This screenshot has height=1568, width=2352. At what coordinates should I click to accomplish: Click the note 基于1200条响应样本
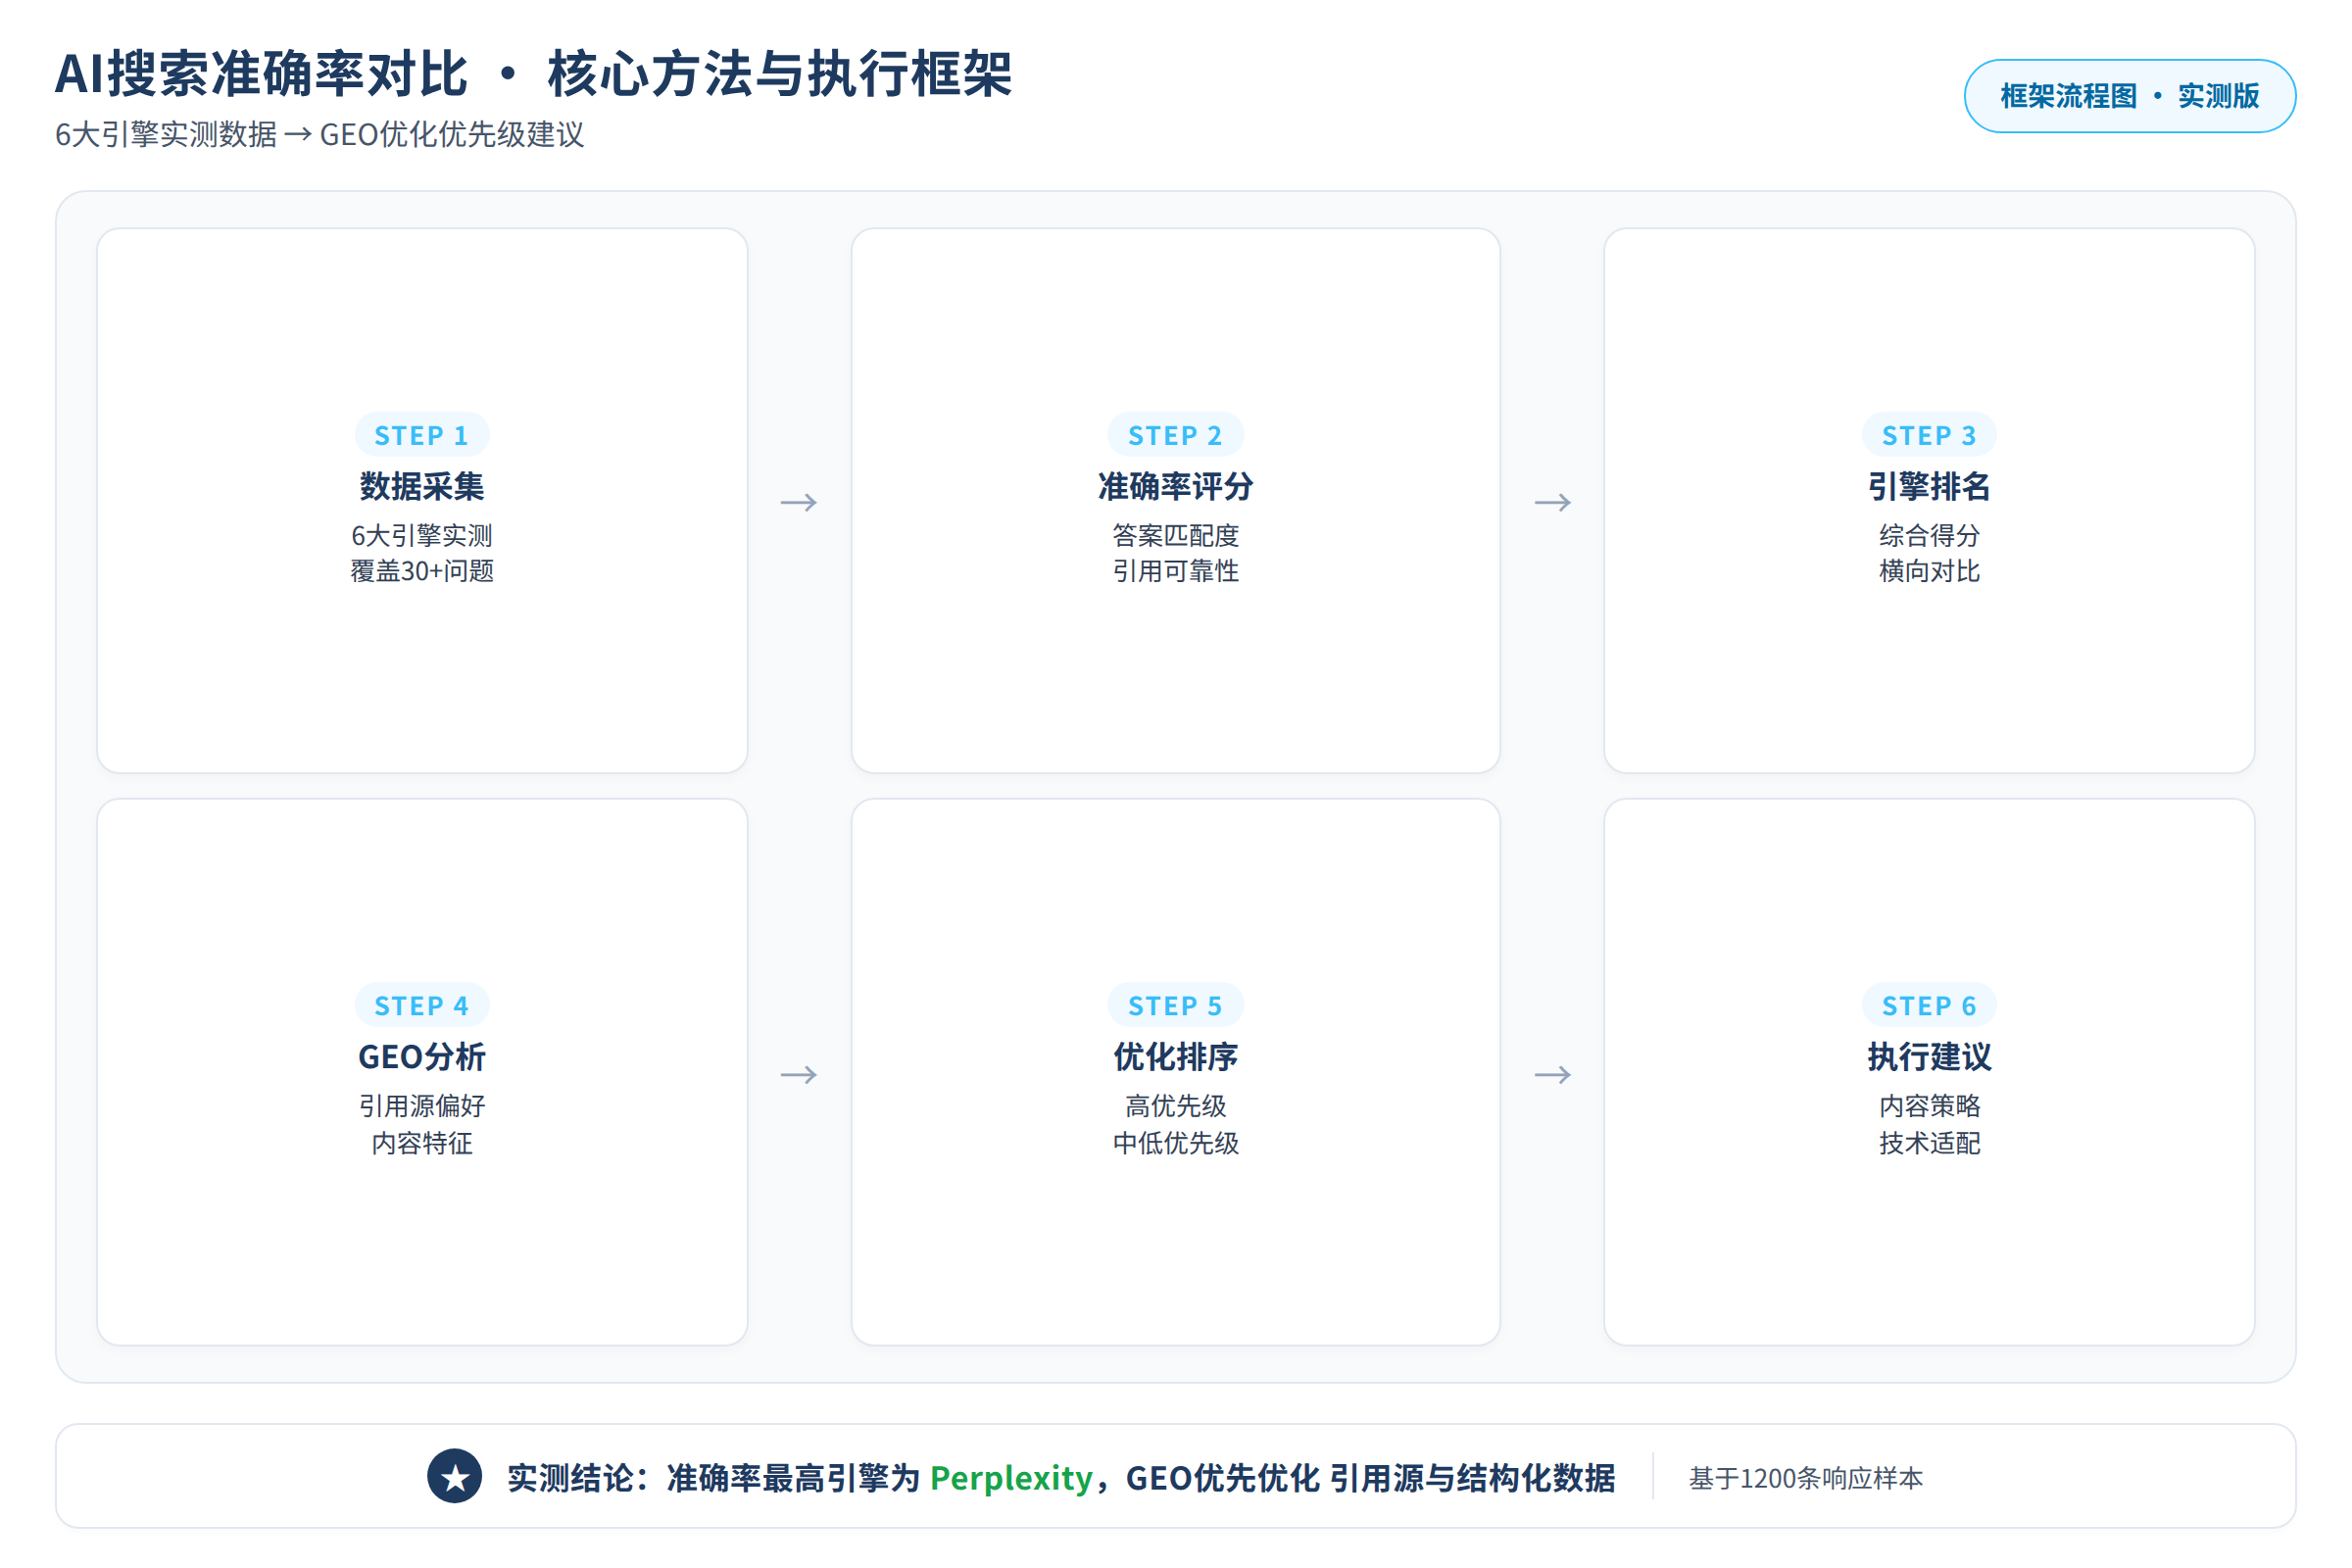(1805, 1478)
